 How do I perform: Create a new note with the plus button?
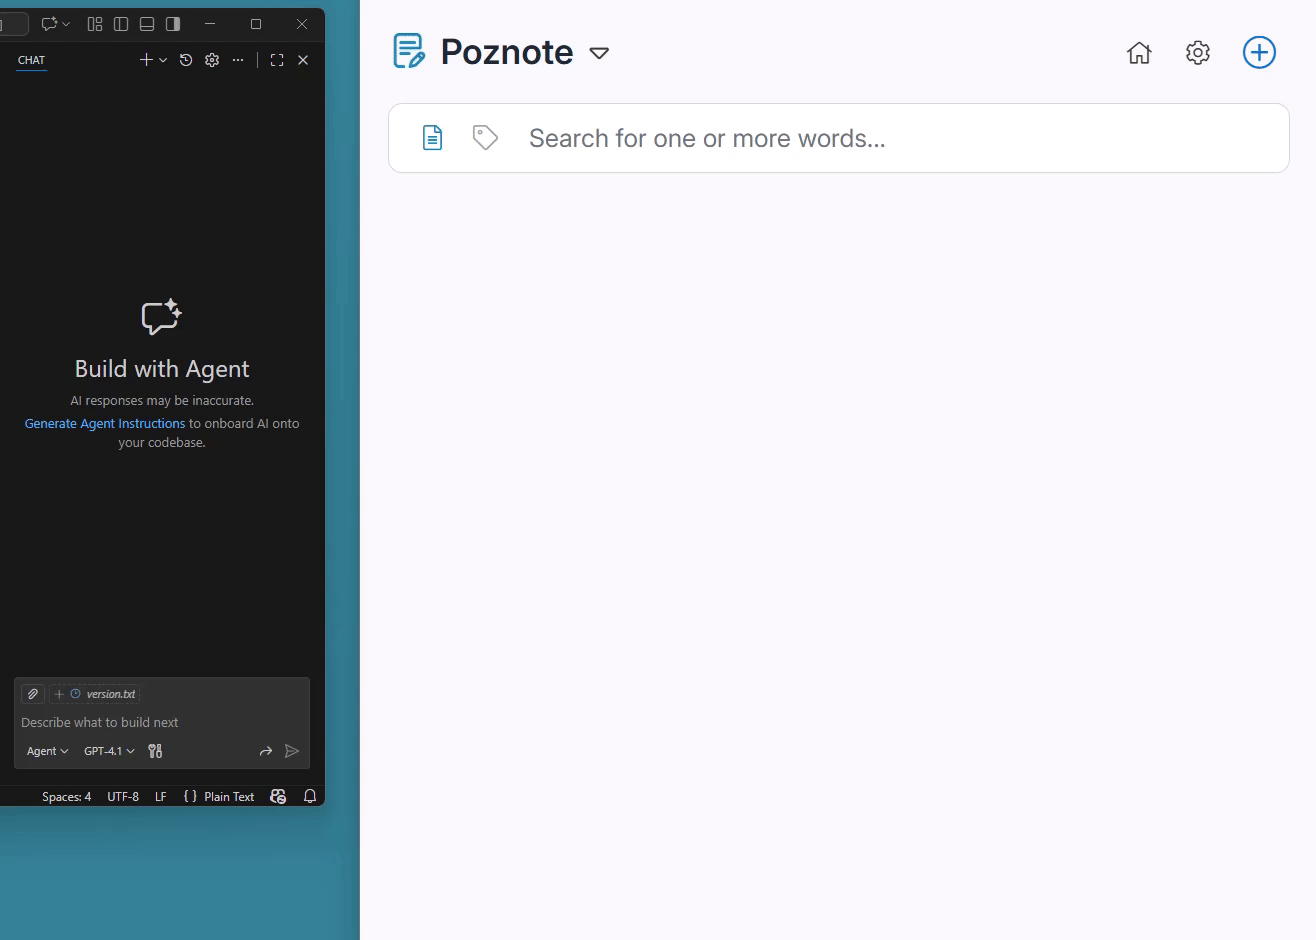pos(1259,52)
